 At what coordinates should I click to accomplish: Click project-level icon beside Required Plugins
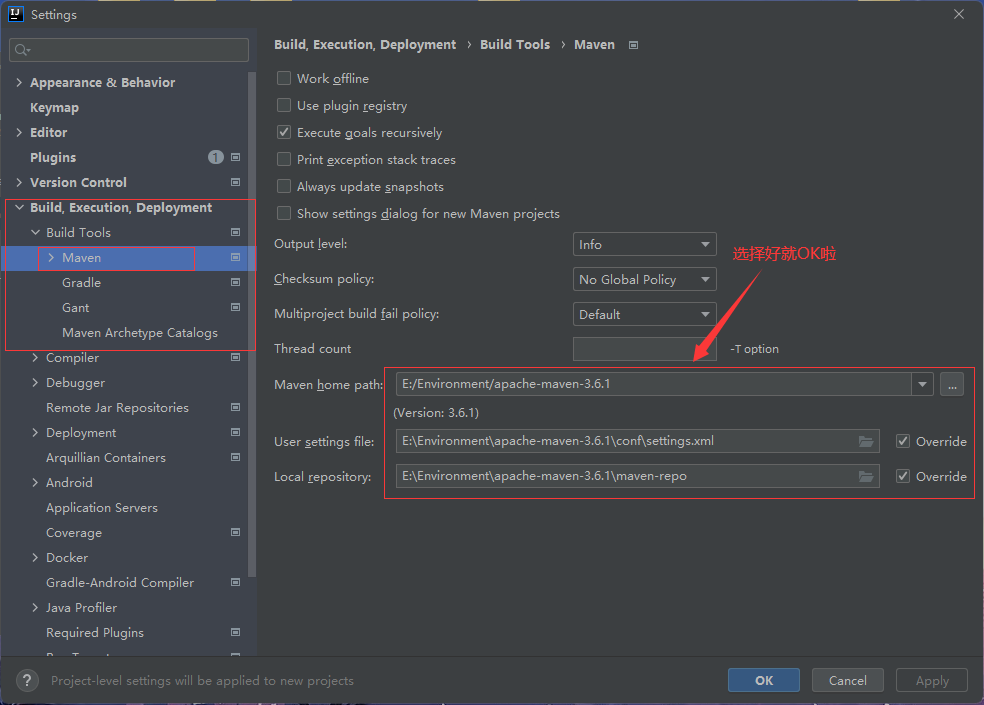pyautogui.click(x=235, y=632)
